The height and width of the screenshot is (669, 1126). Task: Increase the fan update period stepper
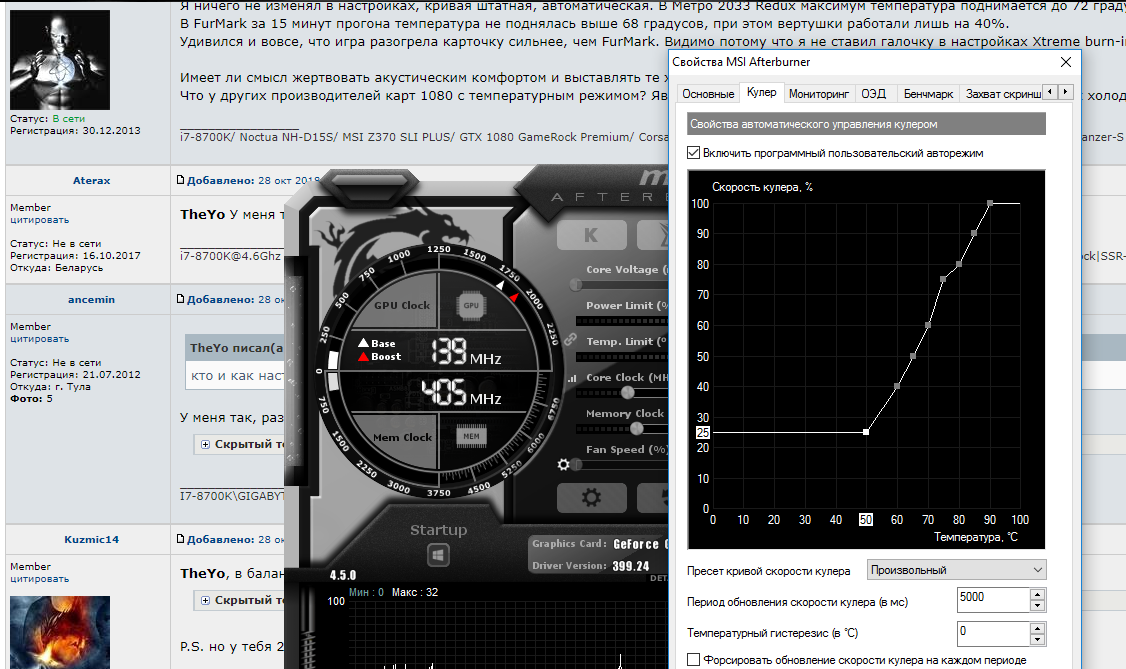pyautogui.click(x=1037, y=594)
